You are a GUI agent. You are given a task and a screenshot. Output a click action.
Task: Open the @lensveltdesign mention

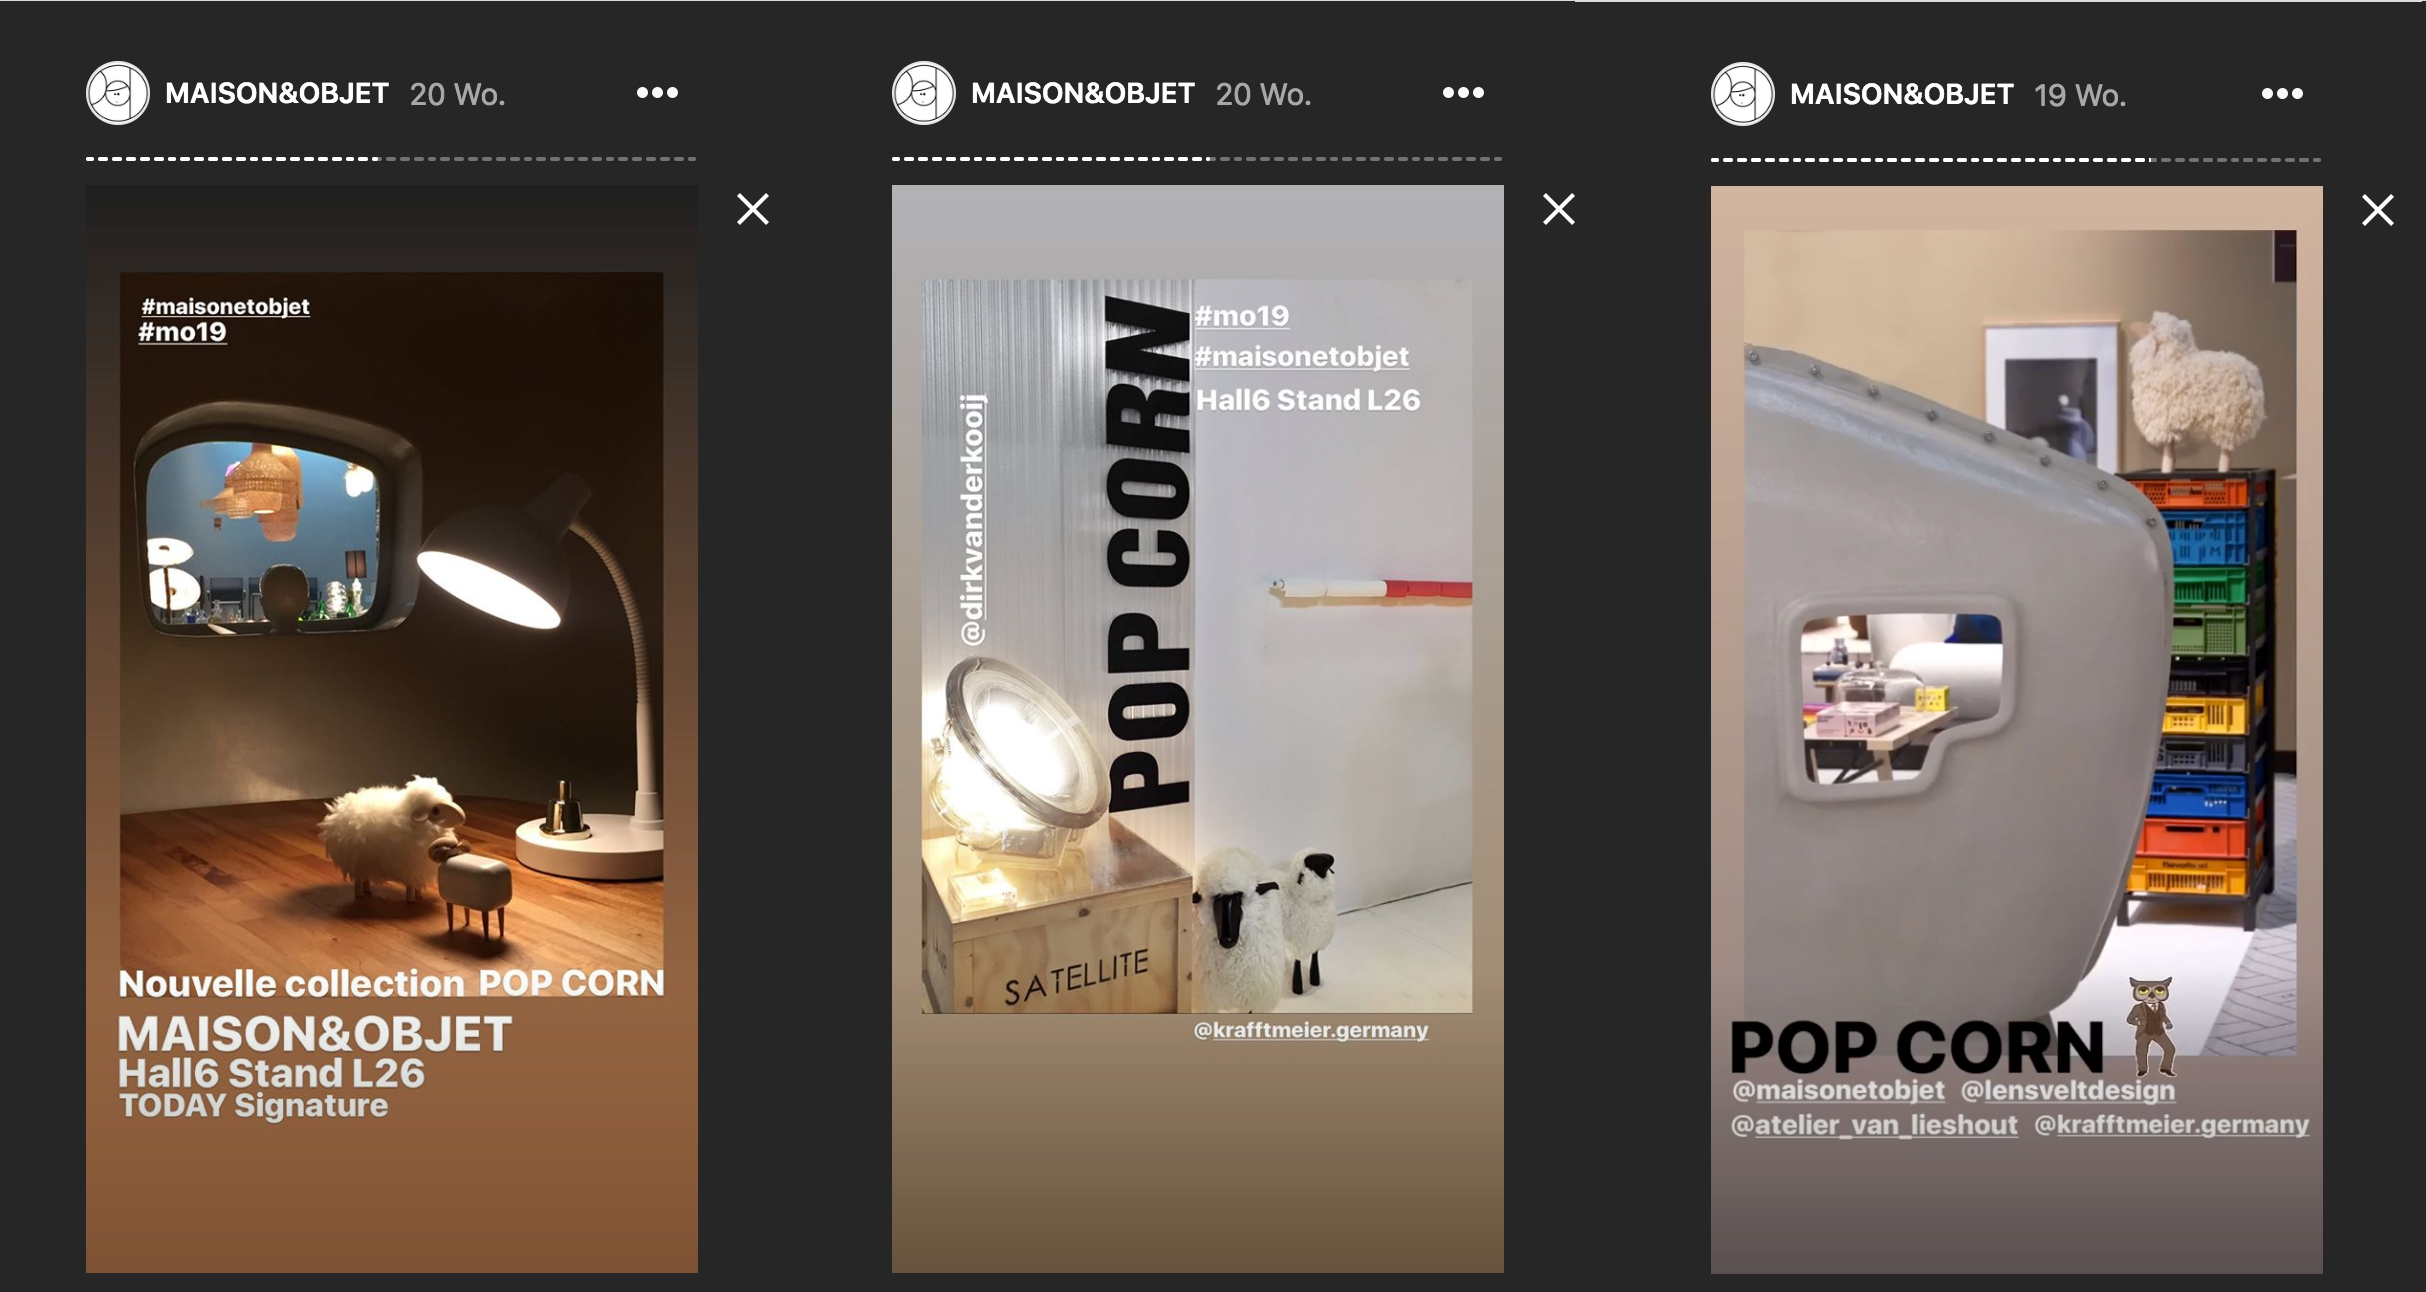tap(2068, 1090)
